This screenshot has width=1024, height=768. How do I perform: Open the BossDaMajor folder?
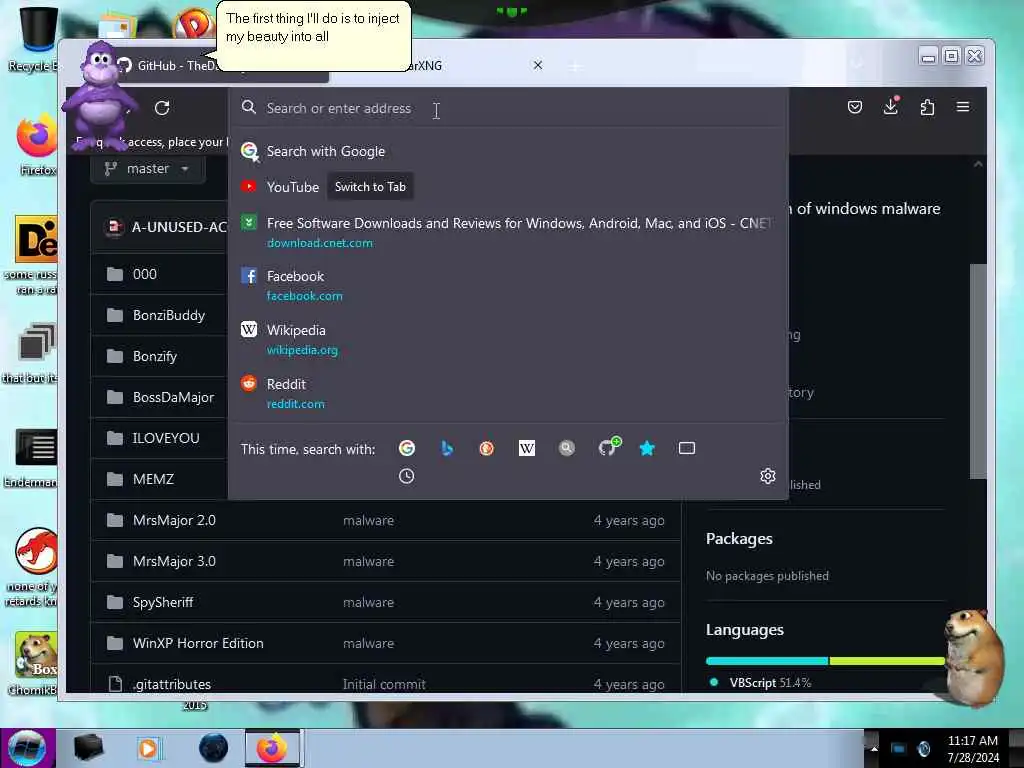click(173, 397)
